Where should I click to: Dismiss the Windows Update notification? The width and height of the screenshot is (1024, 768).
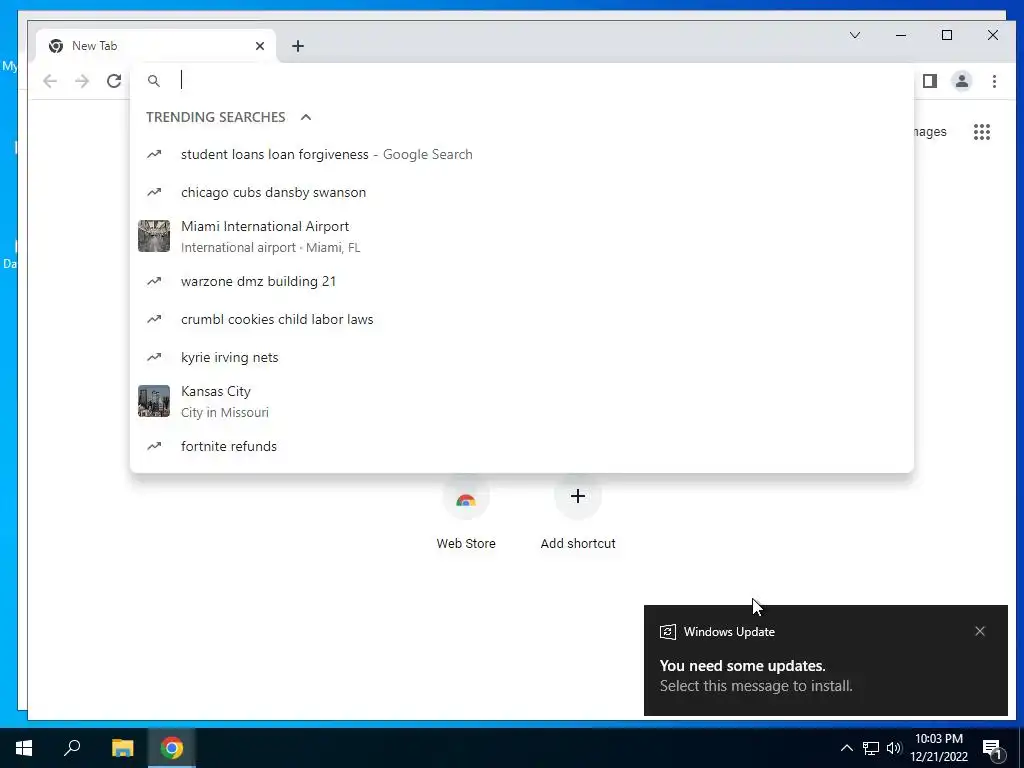(x=980, y=631)
